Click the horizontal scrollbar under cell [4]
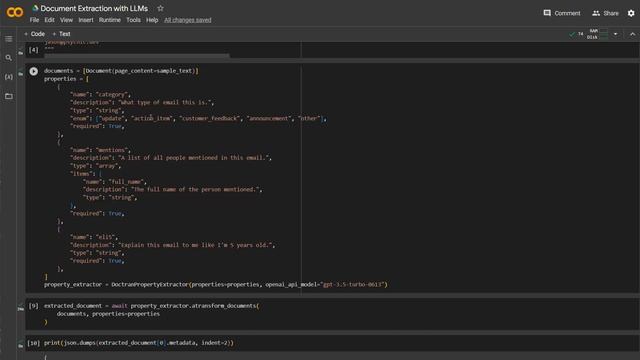Viewport: 640px width, 360px height. [137, 56]
